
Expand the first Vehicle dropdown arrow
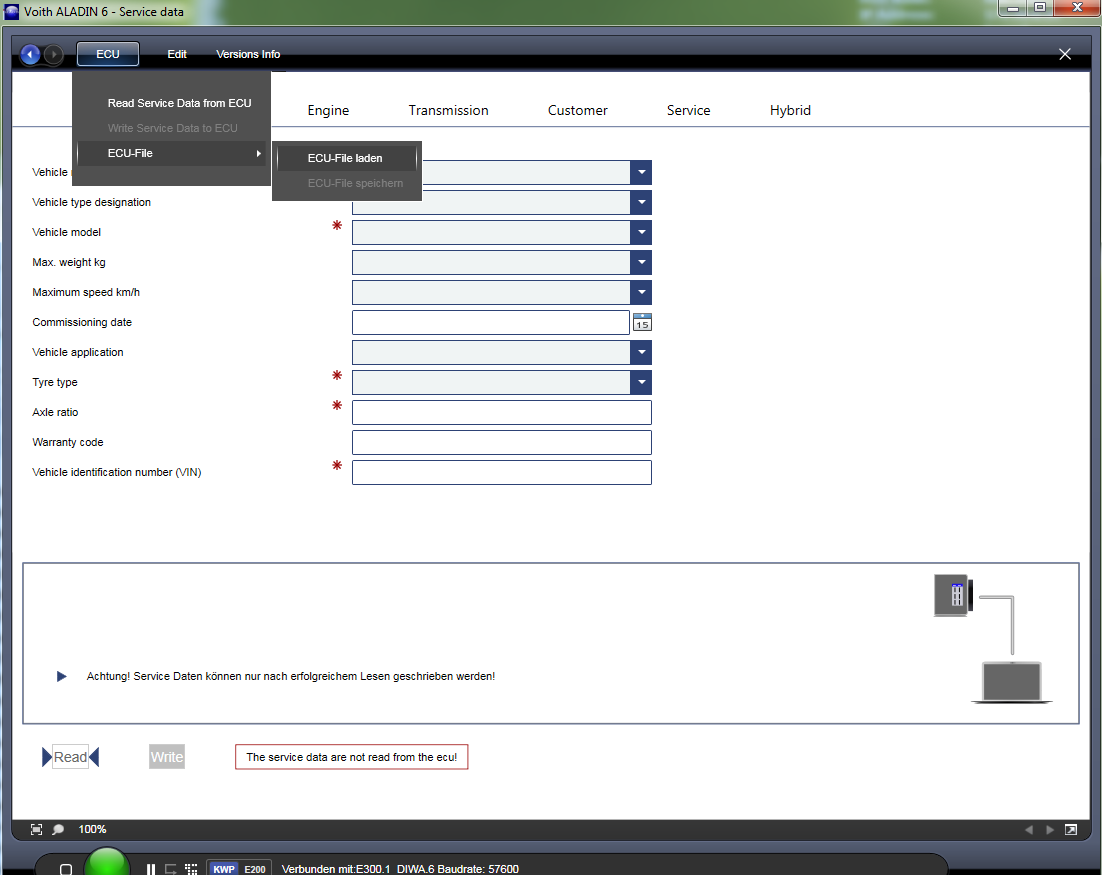pyautogui.click(x=641, y=172)
